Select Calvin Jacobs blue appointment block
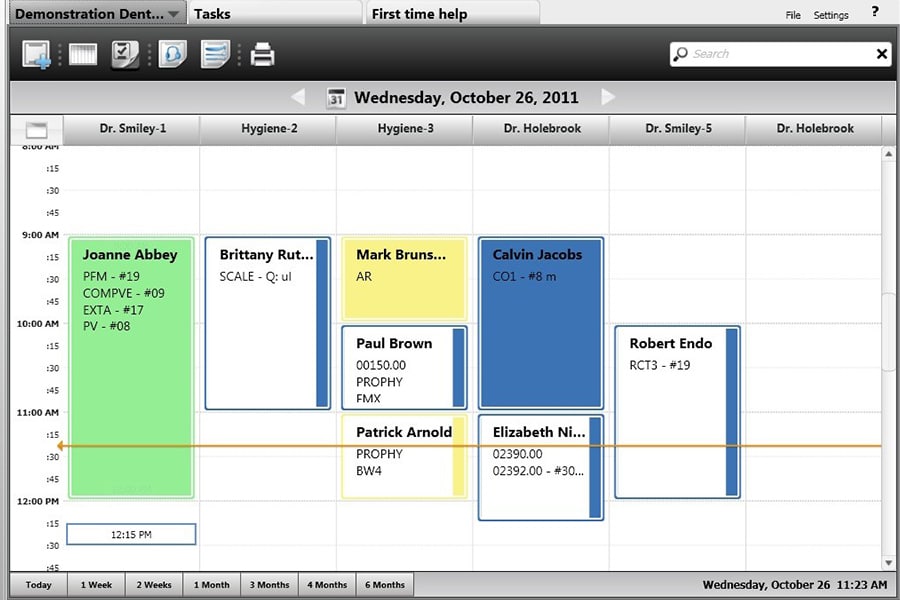The height and width of the screenshot is (600, 900). pos(541,323)
